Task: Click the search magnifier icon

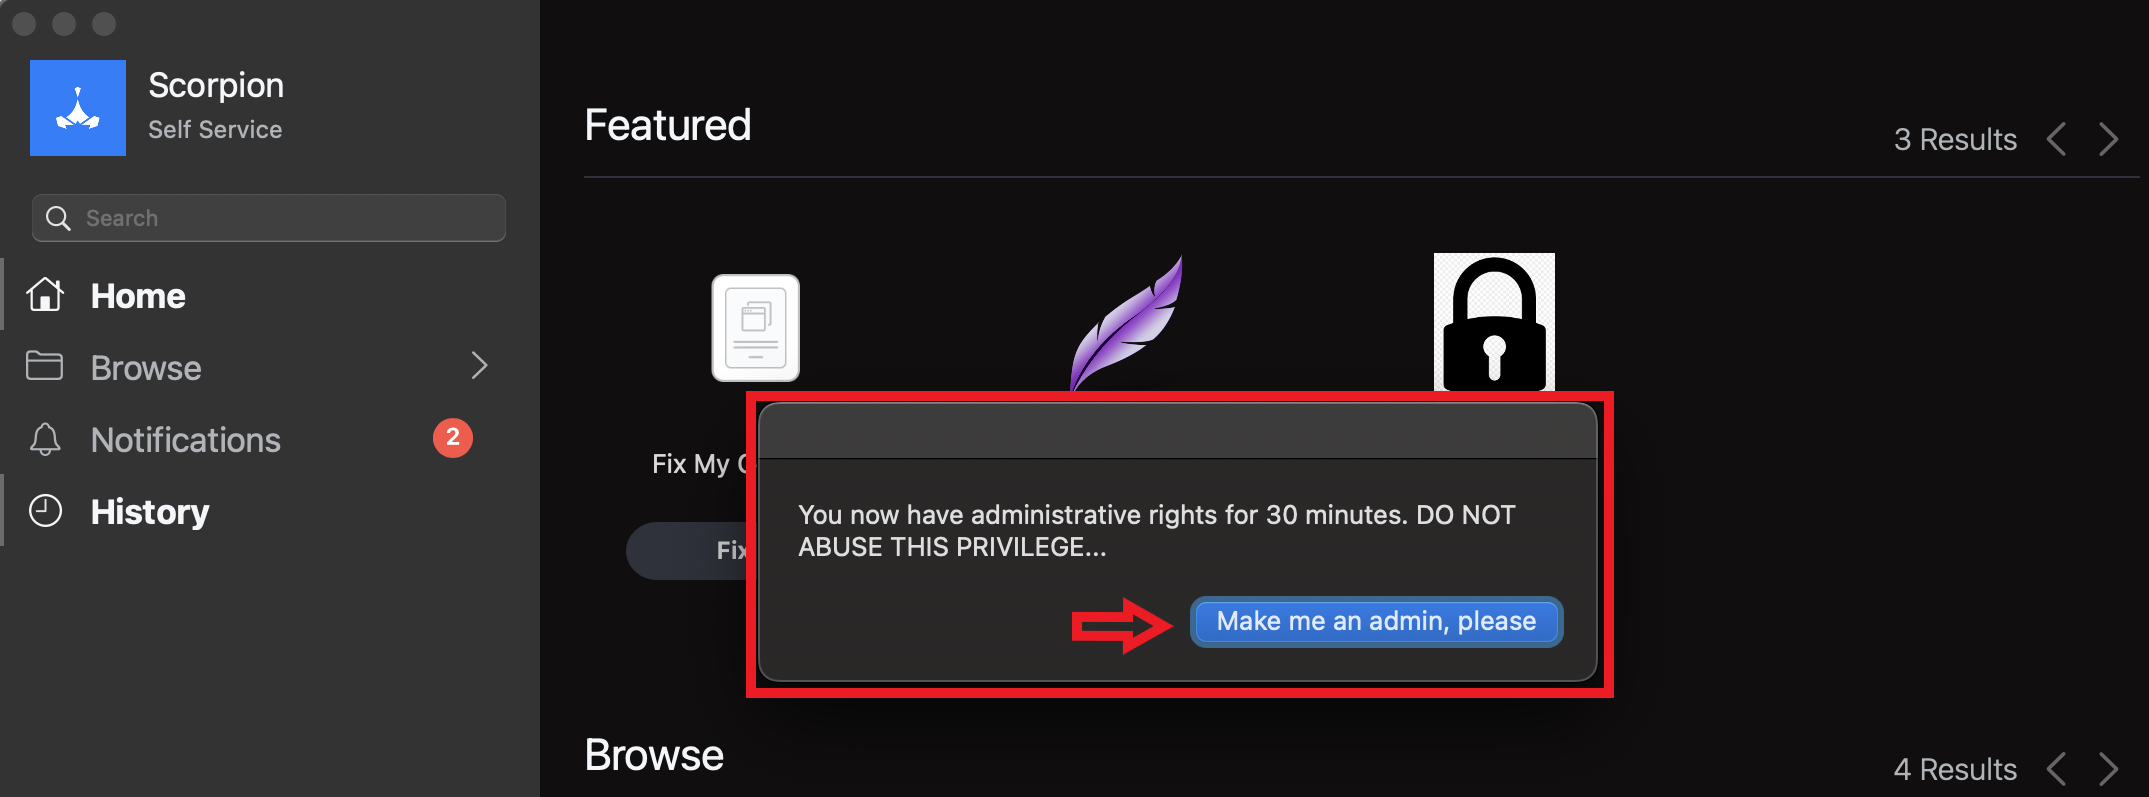Action: (58, 218)
